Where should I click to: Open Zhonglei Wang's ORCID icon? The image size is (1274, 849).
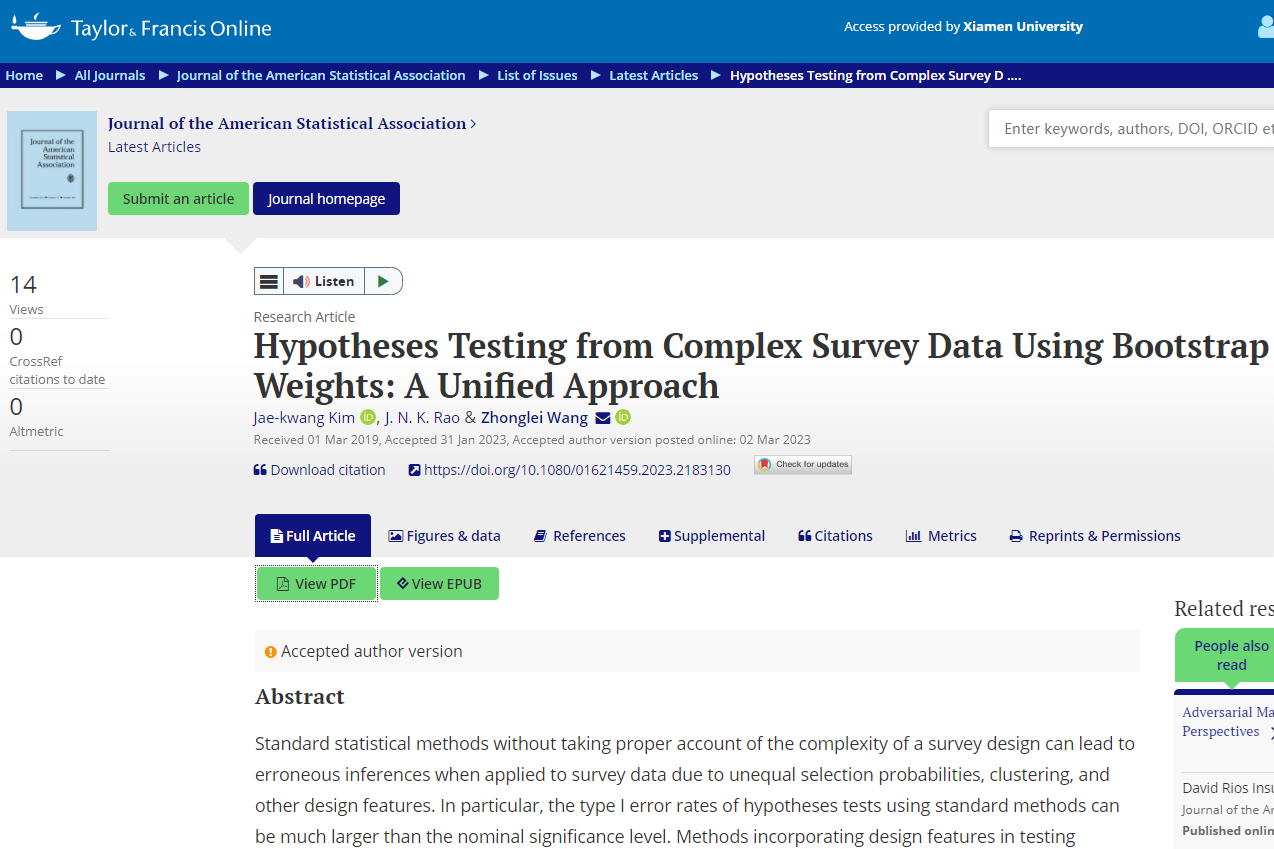click(x=623, y=418)
